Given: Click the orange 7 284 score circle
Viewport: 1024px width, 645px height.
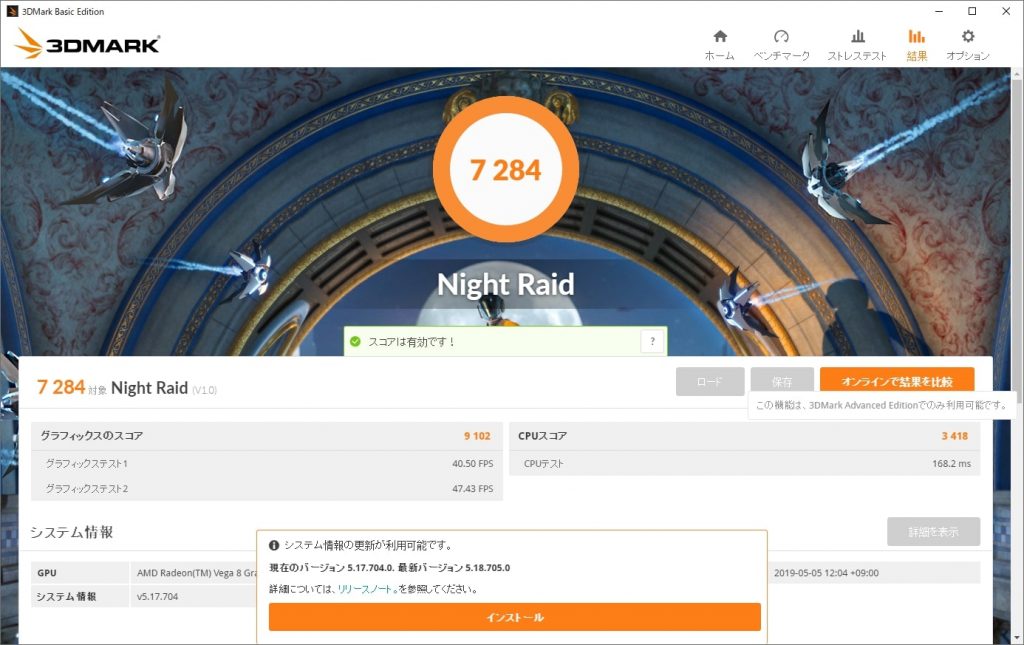Looking at the screenshot, I should point(506,170).
